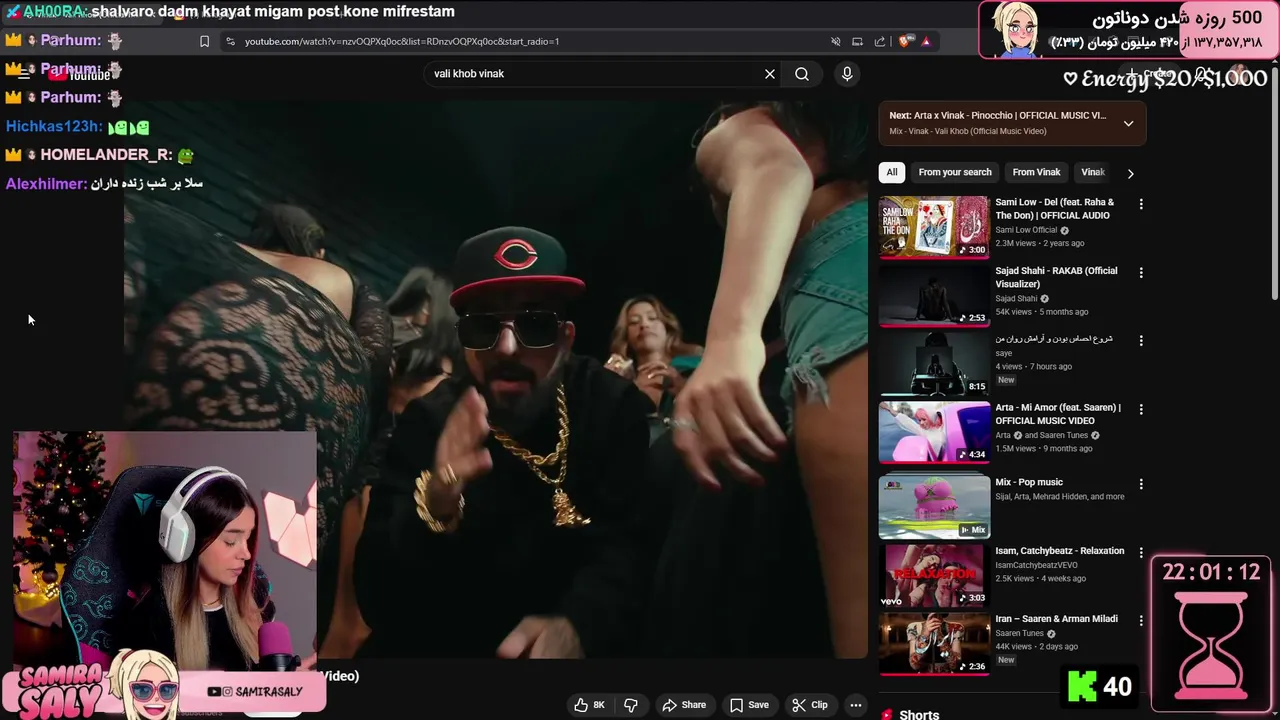
Task: Expand the Next up playlist panel chevron
Action: coord(1128,123)
